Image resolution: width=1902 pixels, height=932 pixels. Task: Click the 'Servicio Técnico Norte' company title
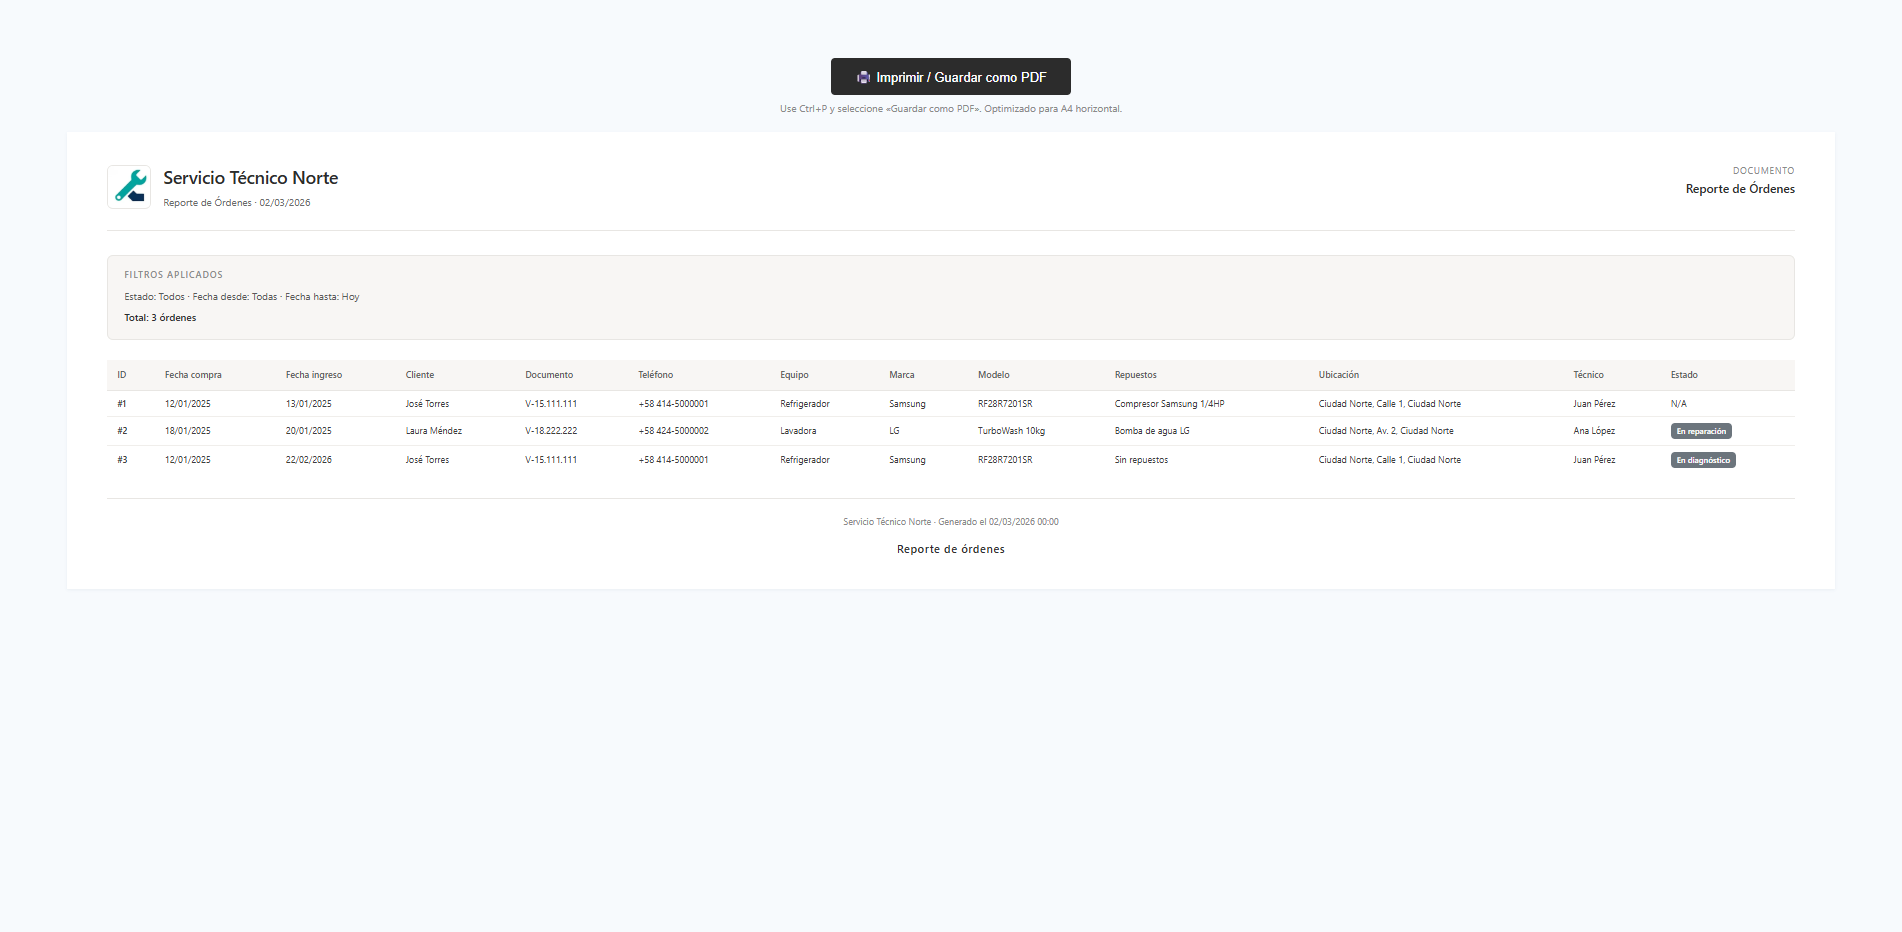250,178
